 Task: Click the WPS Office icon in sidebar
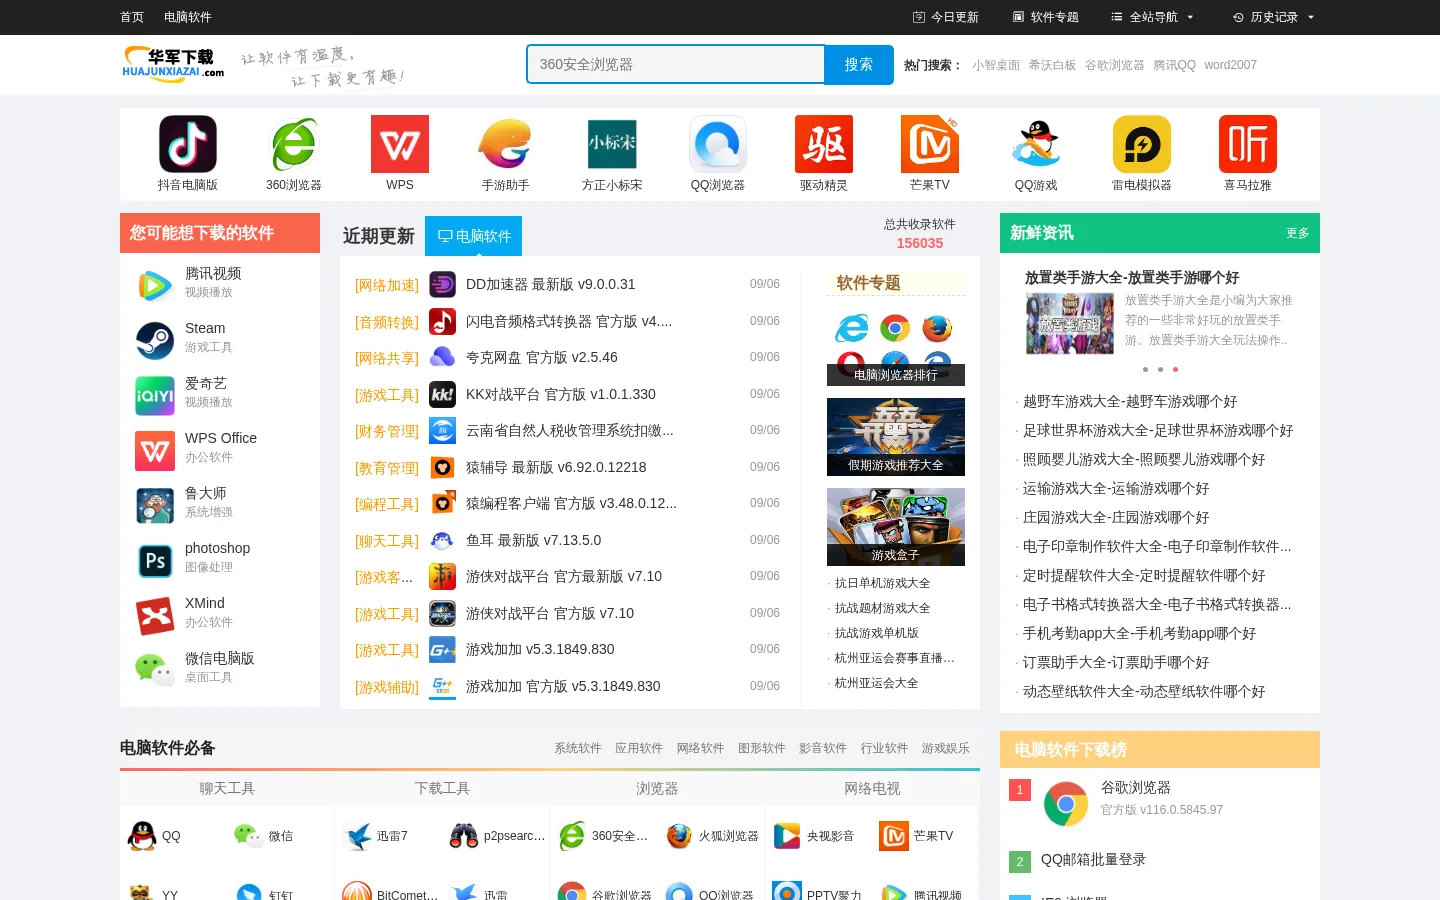[x=155, y=451]
